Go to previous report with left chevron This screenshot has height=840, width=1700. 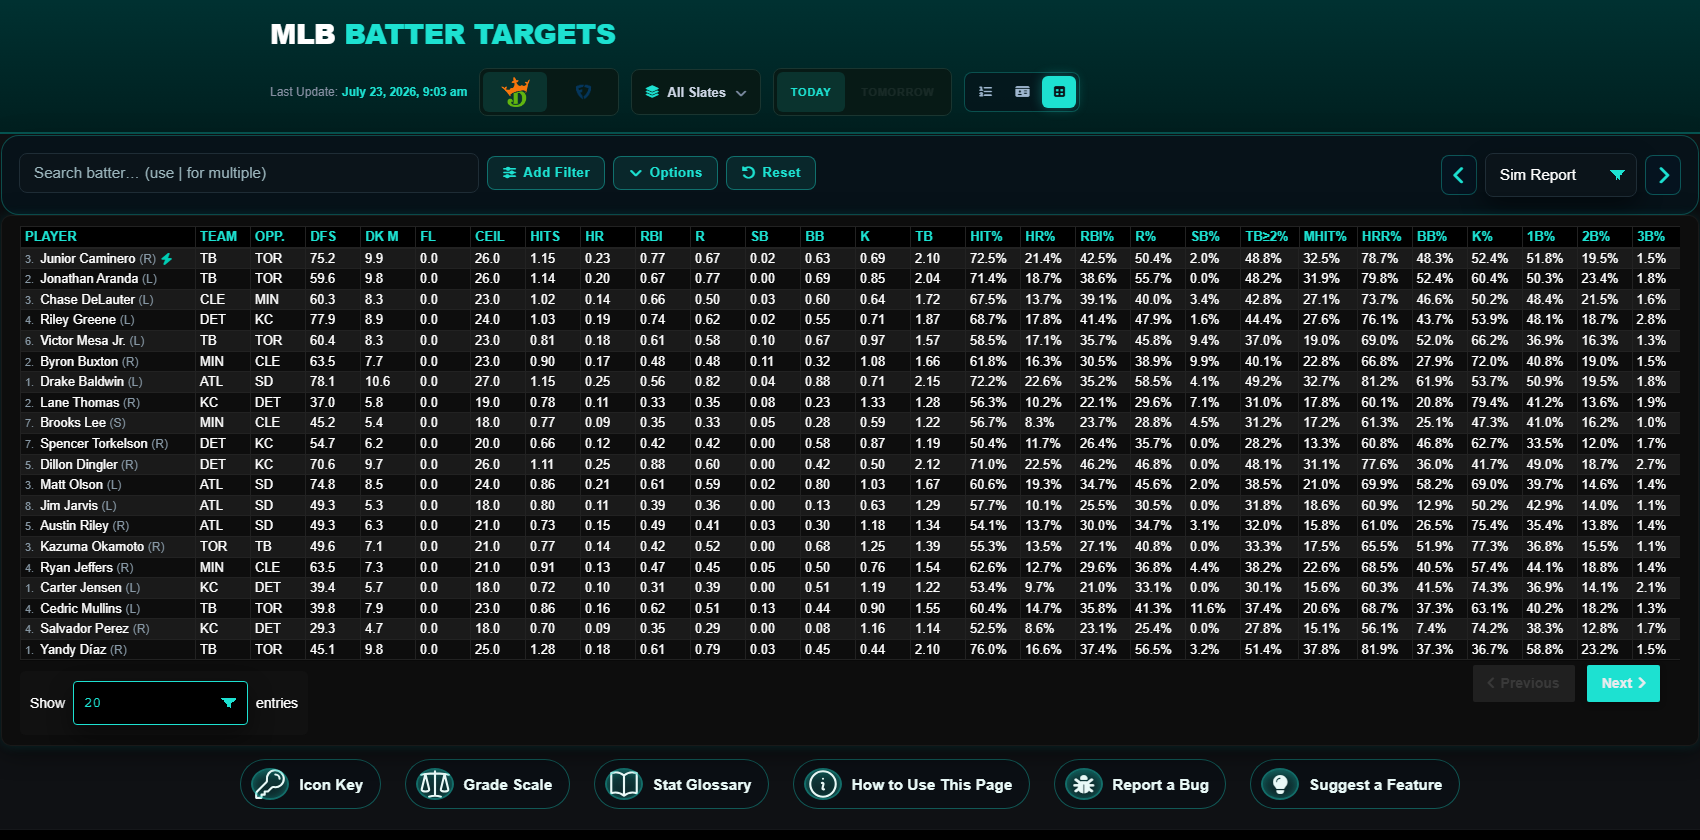[x=1458, y=175]
